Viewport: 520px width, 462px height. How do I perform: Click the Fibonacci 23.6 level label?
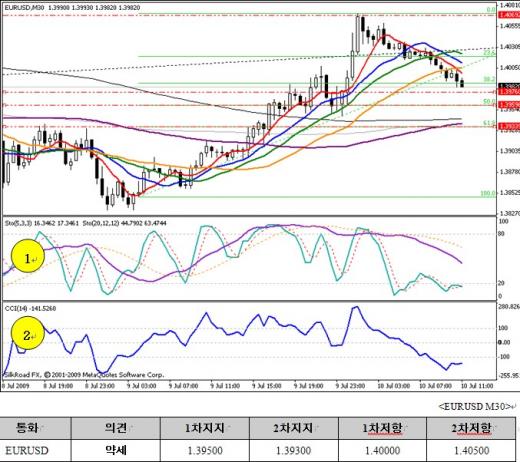click(x=489, y=53)
